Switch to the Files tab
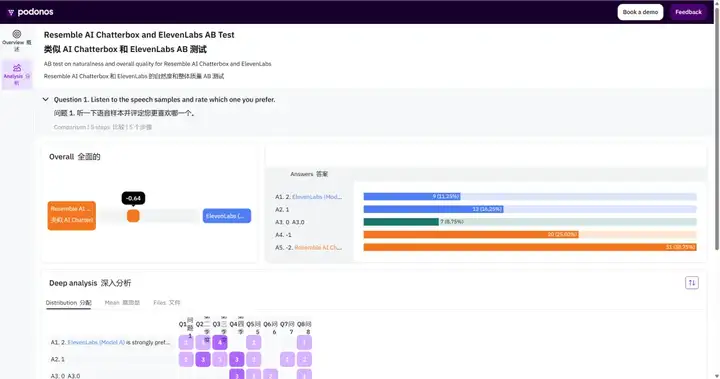 tap(167, 303)
